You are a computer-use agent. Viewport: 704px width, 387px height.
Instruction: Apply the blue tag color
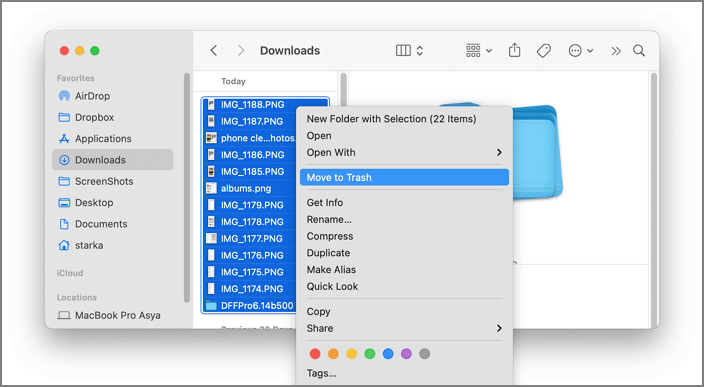(388, 354)
